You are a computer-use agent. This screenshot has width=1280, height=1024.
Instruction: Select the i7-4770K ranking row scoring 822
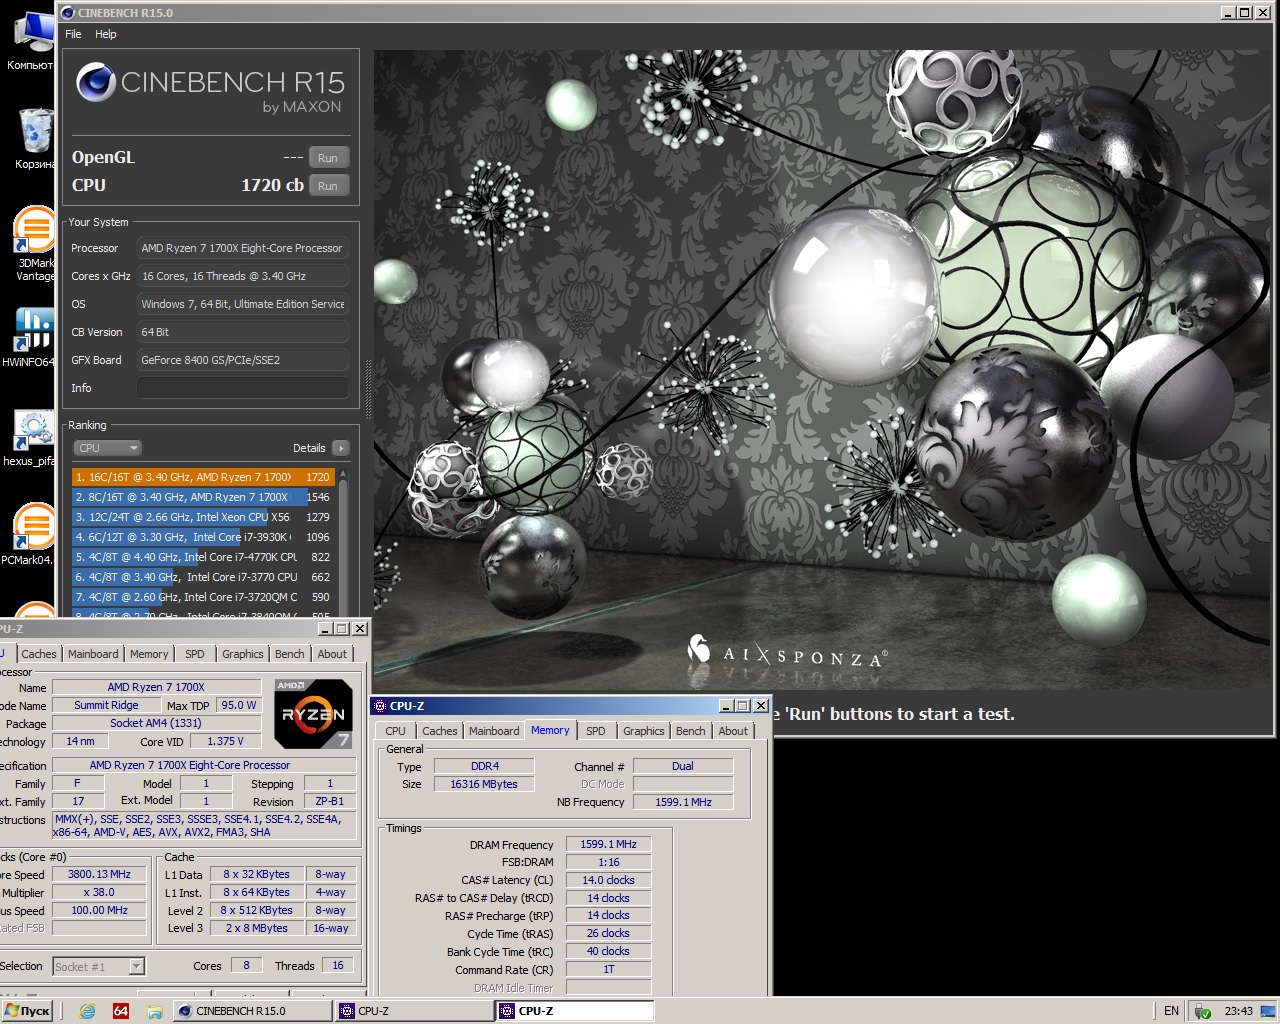[x=203, y=557]
